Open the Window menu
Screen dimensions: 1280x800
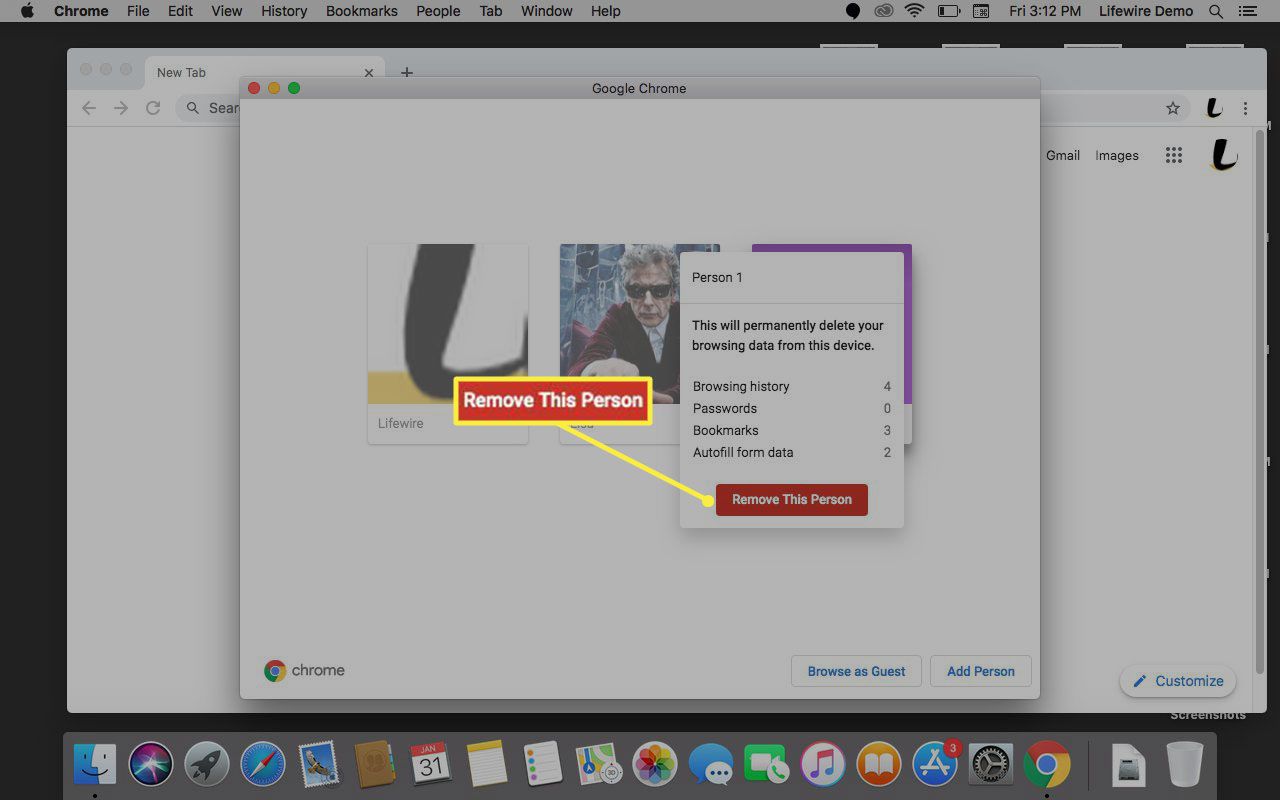tap(547, 11)
